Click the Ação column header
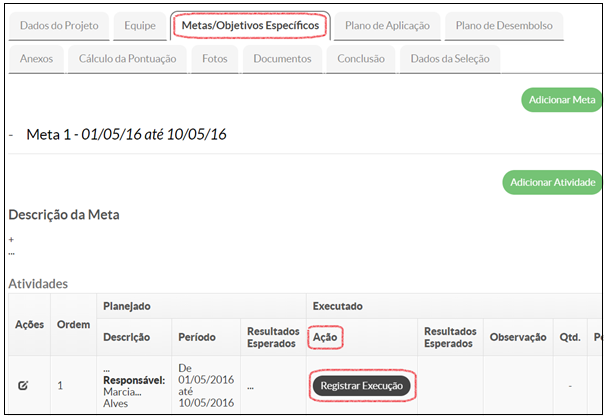The image size is (606, 418). 326,338
